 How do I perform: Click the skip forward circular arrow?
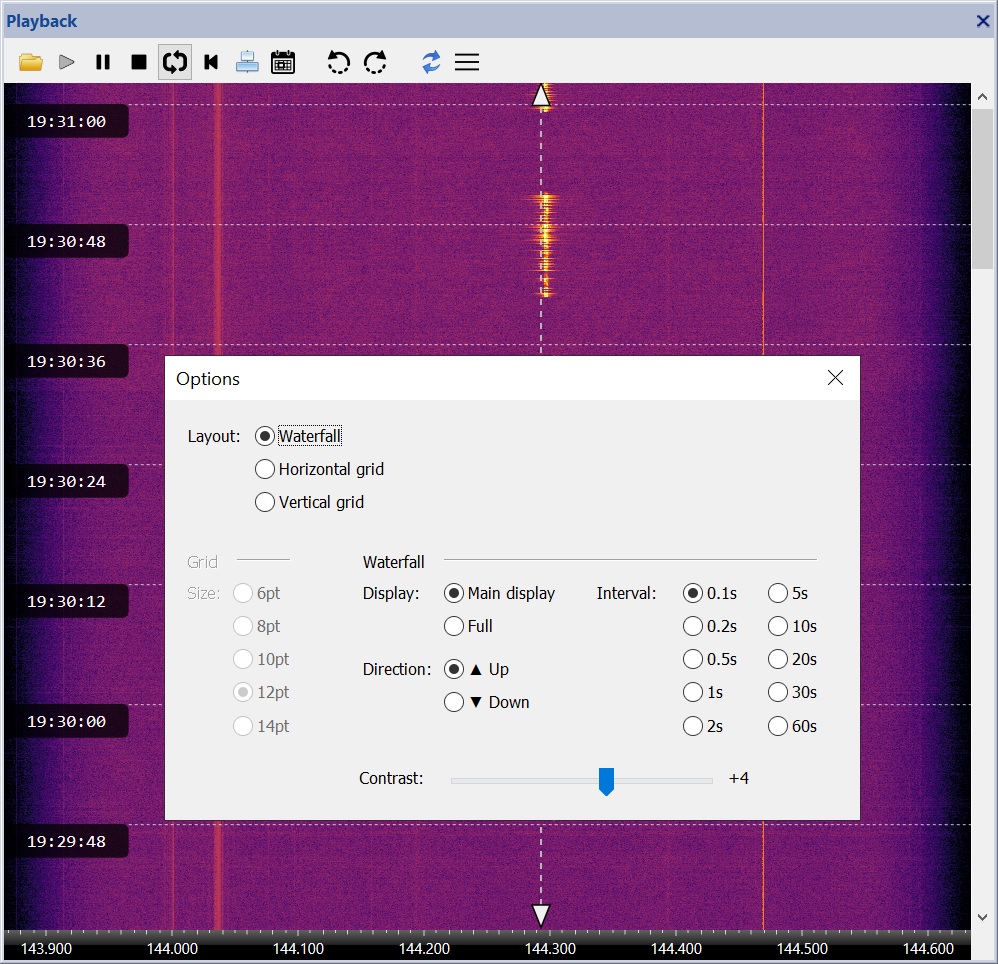coord(375,63)
